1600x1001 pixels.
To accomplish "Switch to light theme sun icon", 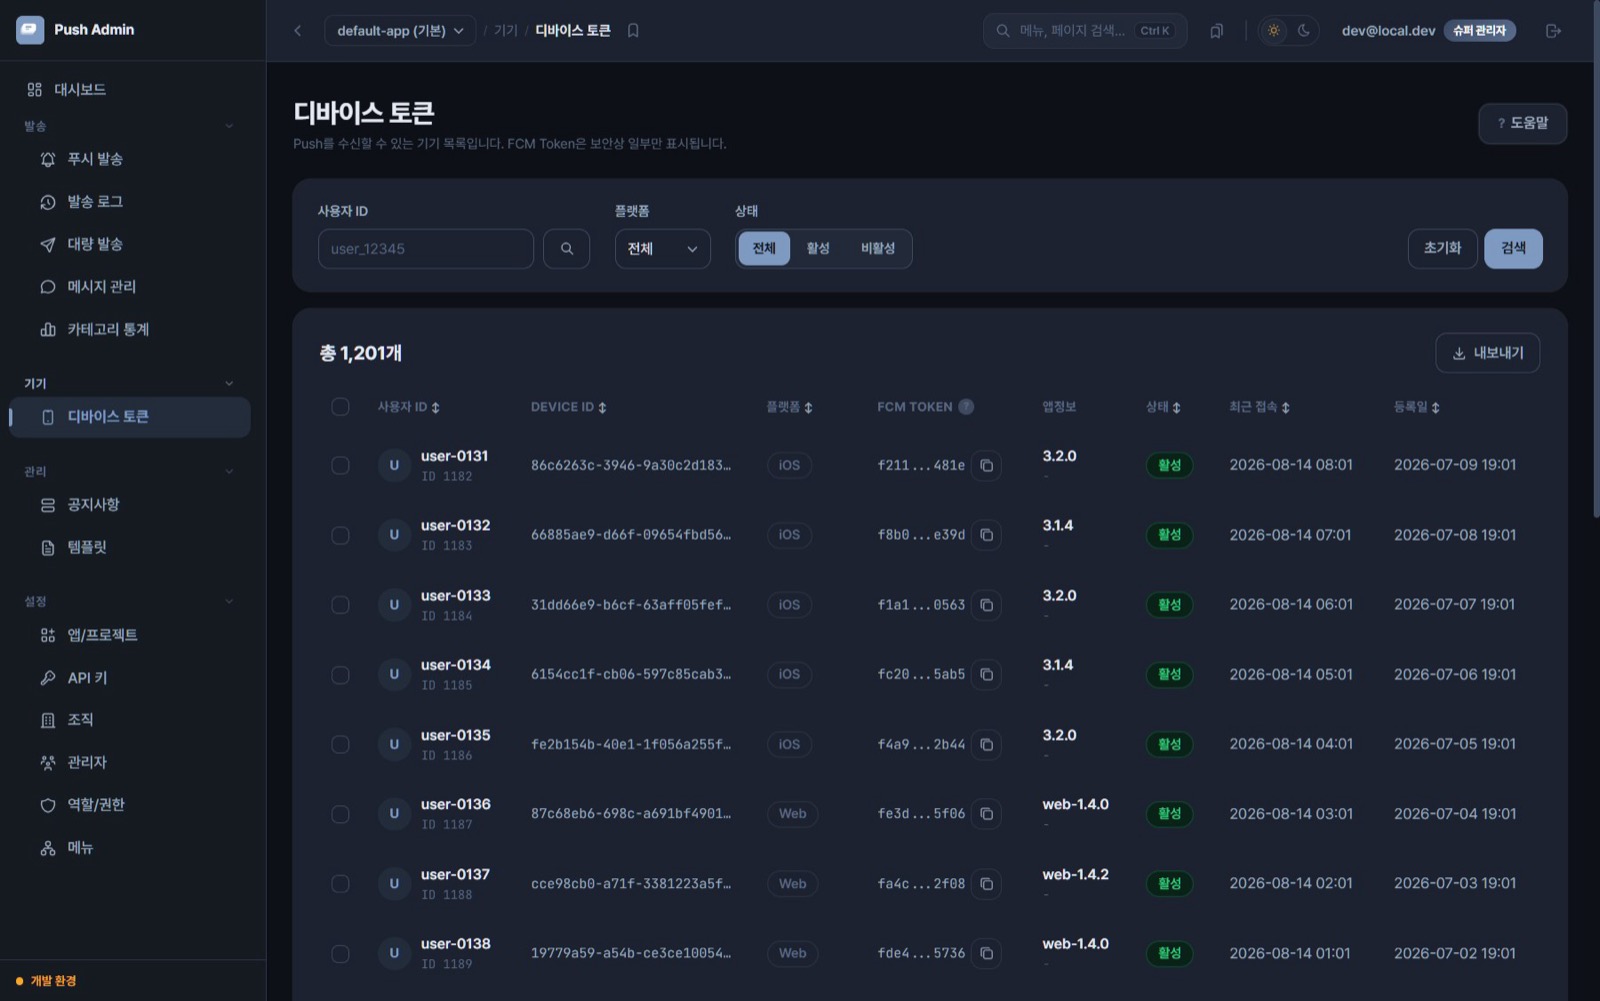I will (x=1273, y=31).
